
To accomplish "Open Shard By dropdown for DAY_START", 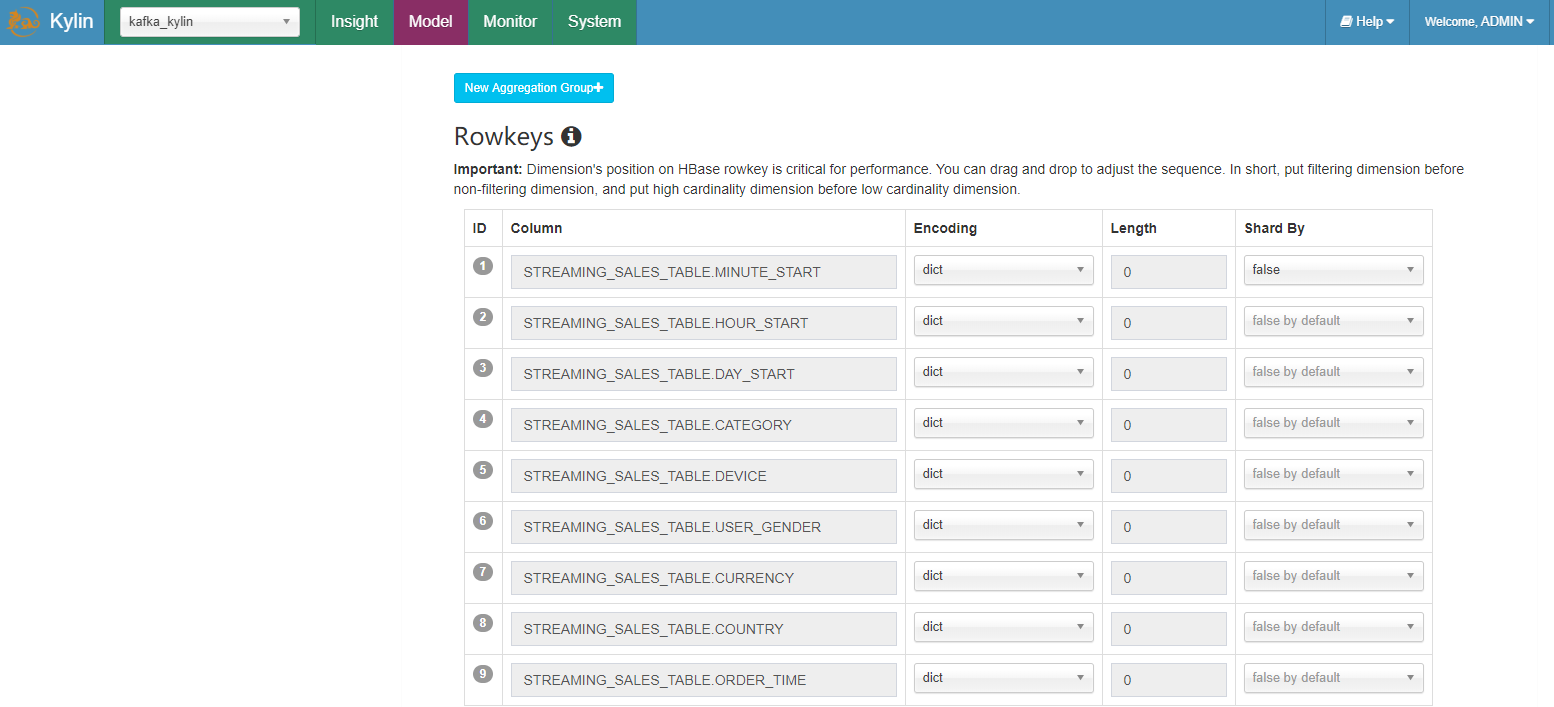I will [1334, 372].
